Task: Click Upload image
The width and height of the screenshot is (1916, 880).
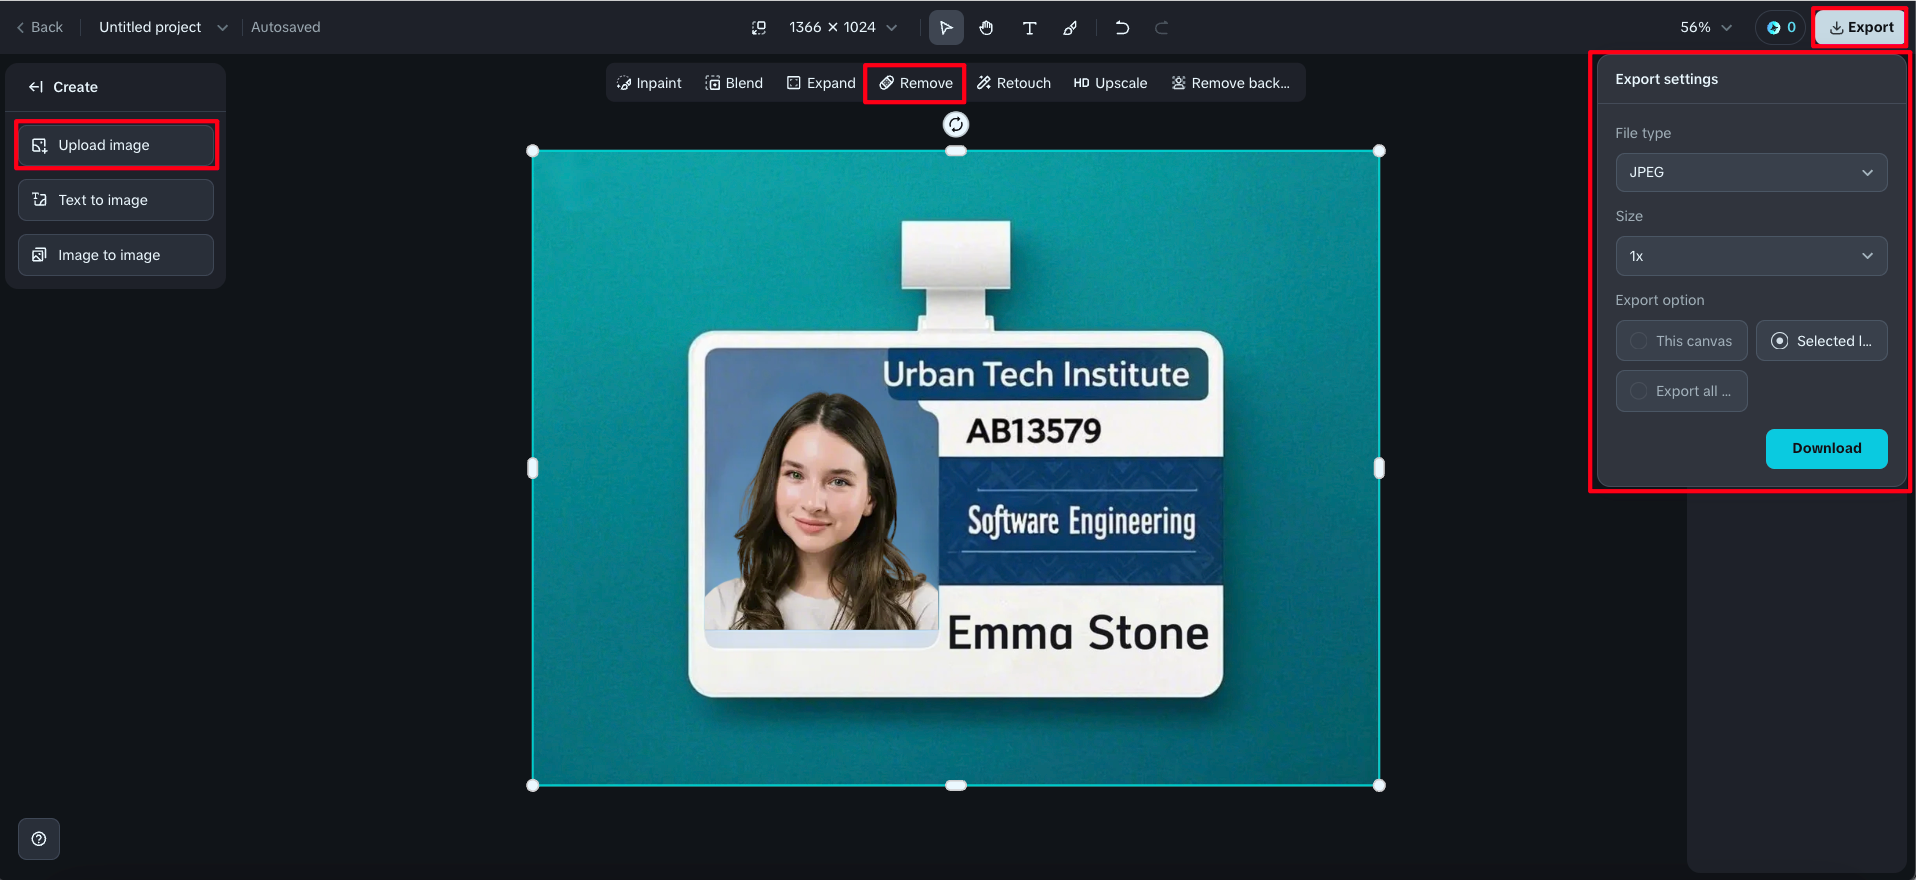Action: [x=116, y=145]
